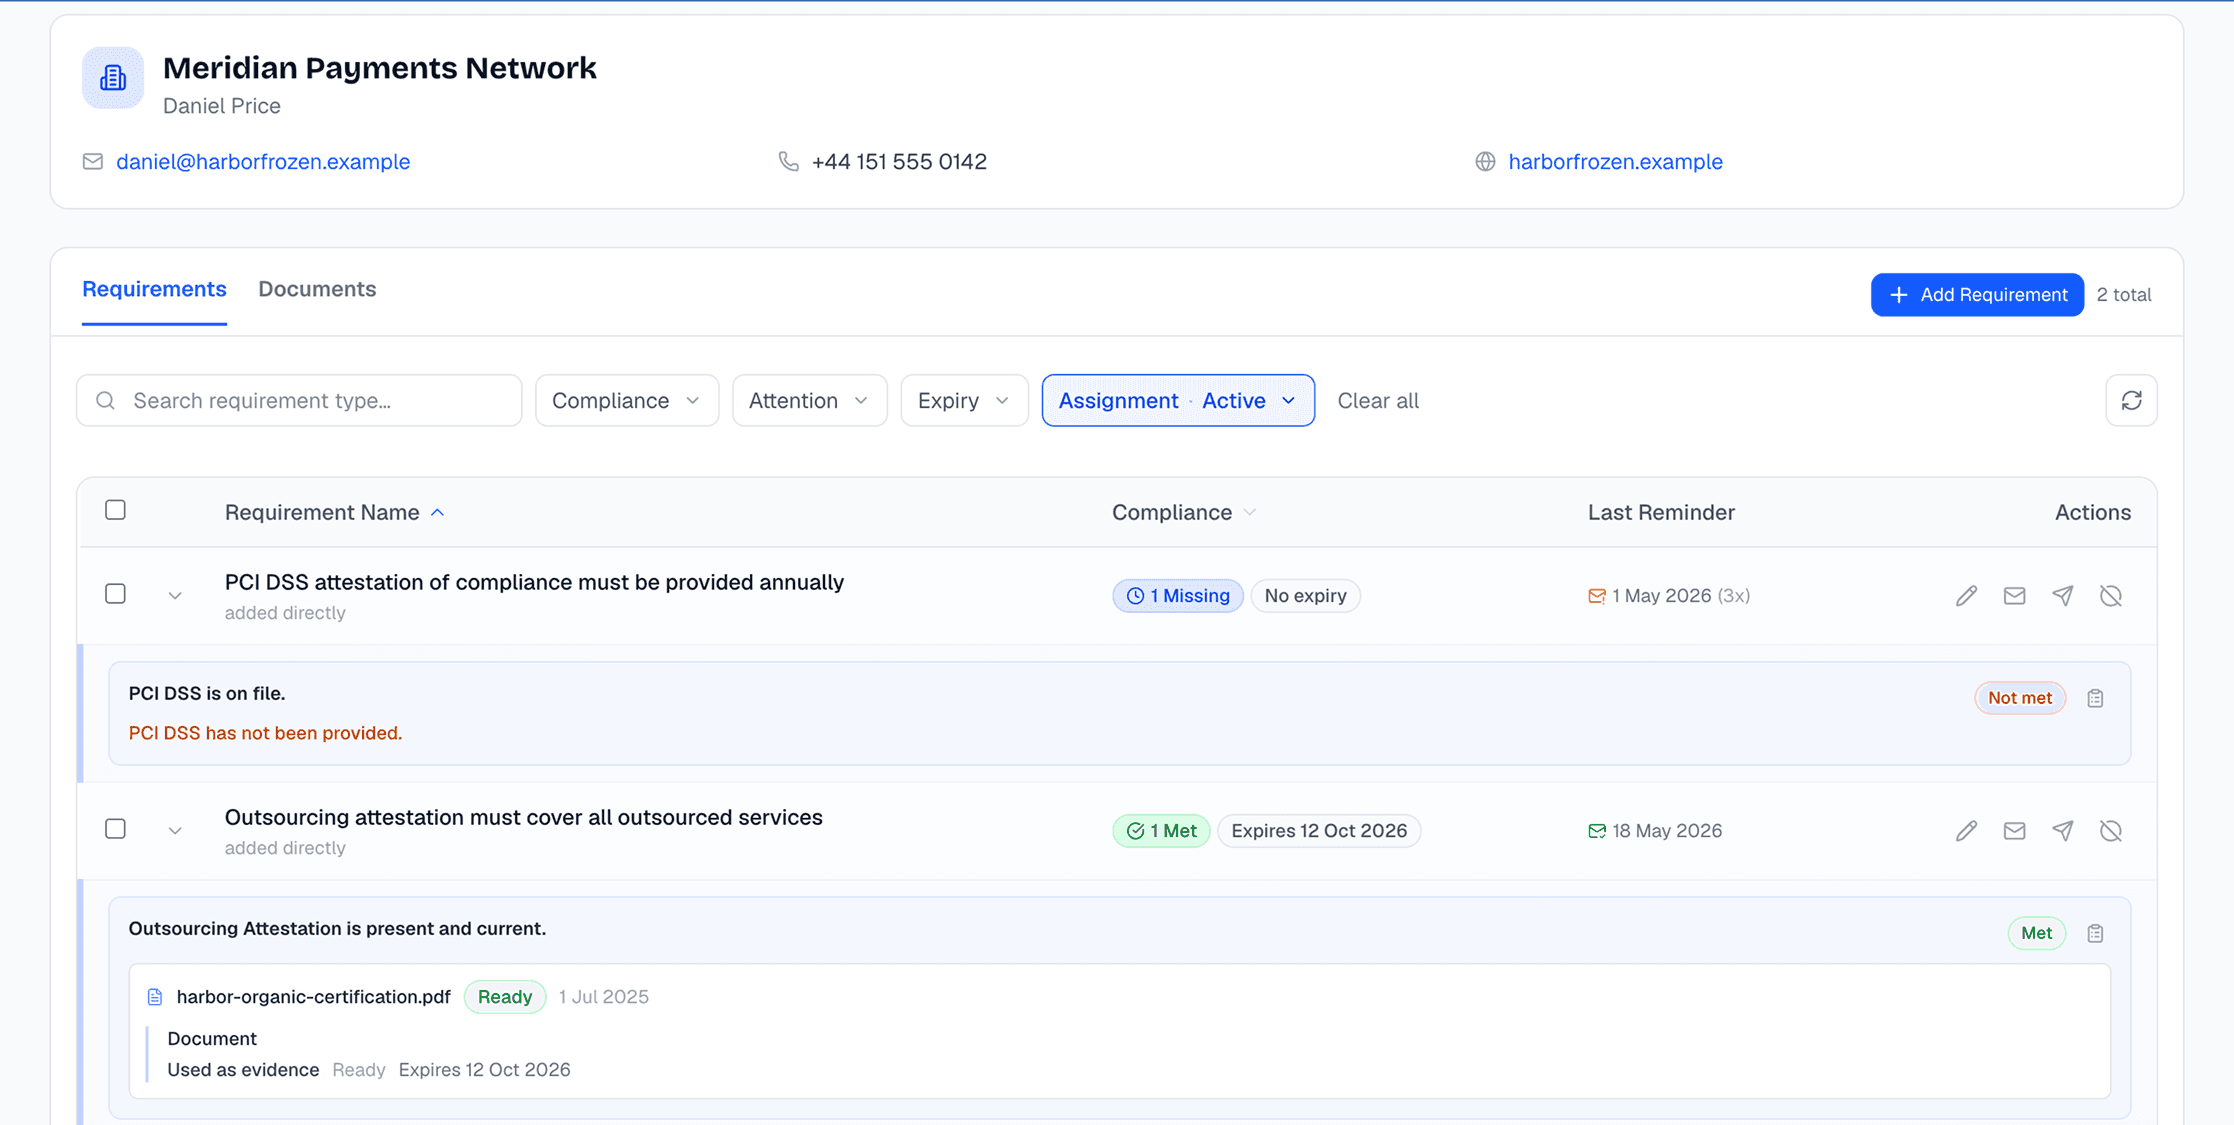This screenshot has width=2234, height=1125.
Task: Click the globe icon beside harborfrozen.example
Action: (x=1485, y=161)
